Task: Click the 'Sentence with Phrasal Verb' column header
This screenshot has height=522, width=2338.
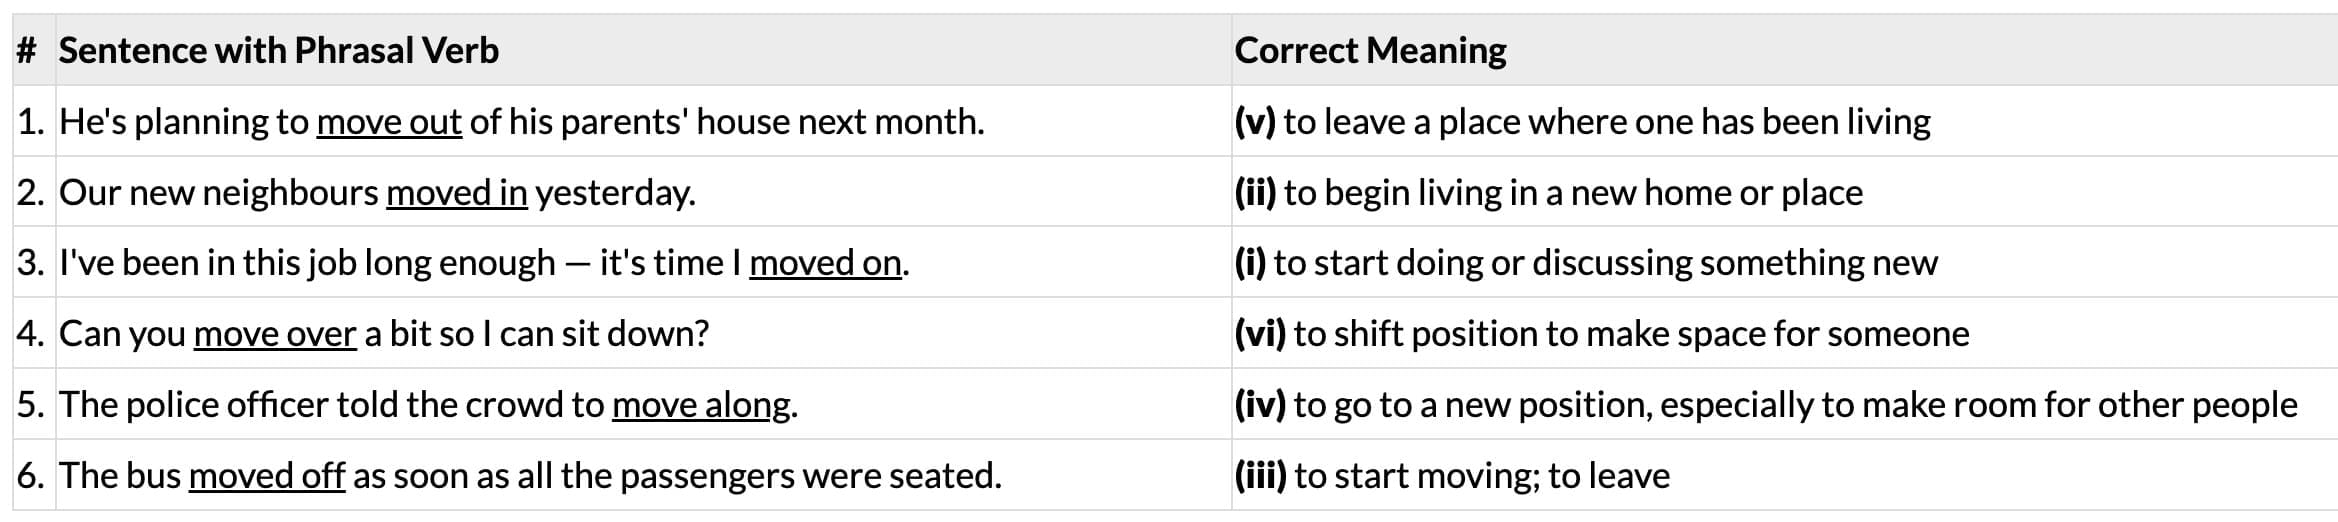Action: tap(278, 51)
